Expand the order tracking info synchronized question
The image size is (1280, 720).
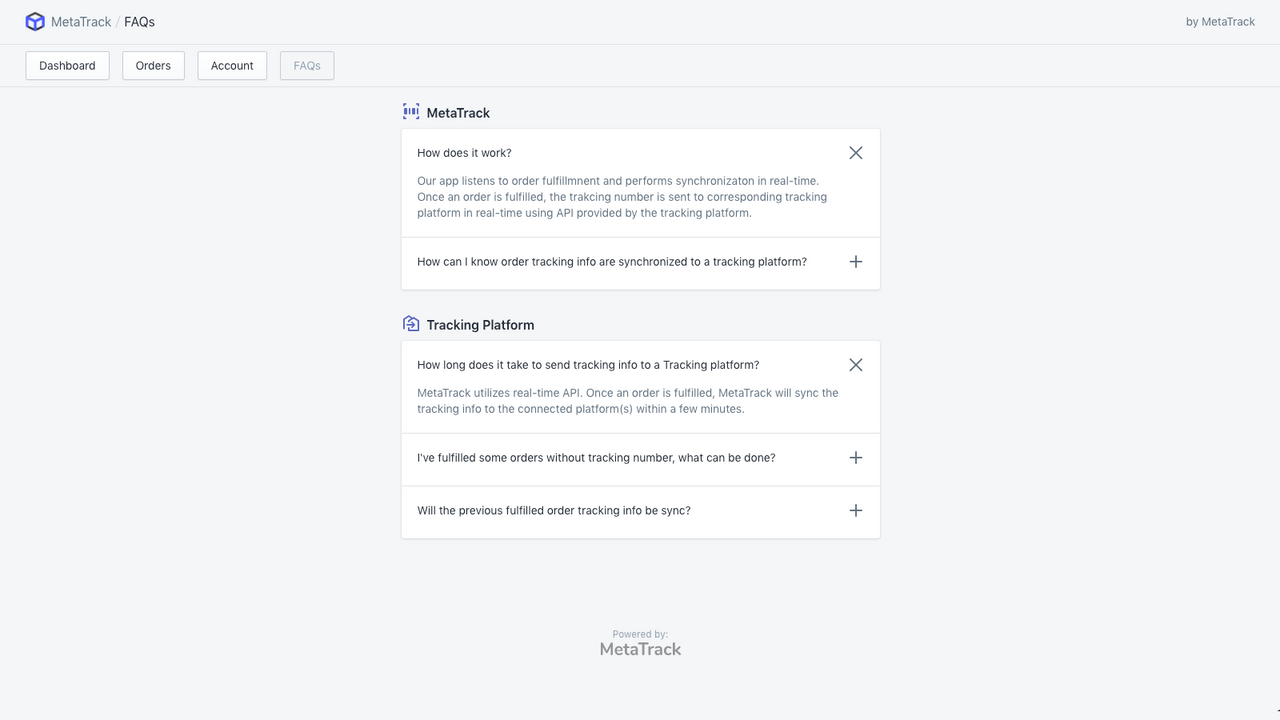(855, 262)
